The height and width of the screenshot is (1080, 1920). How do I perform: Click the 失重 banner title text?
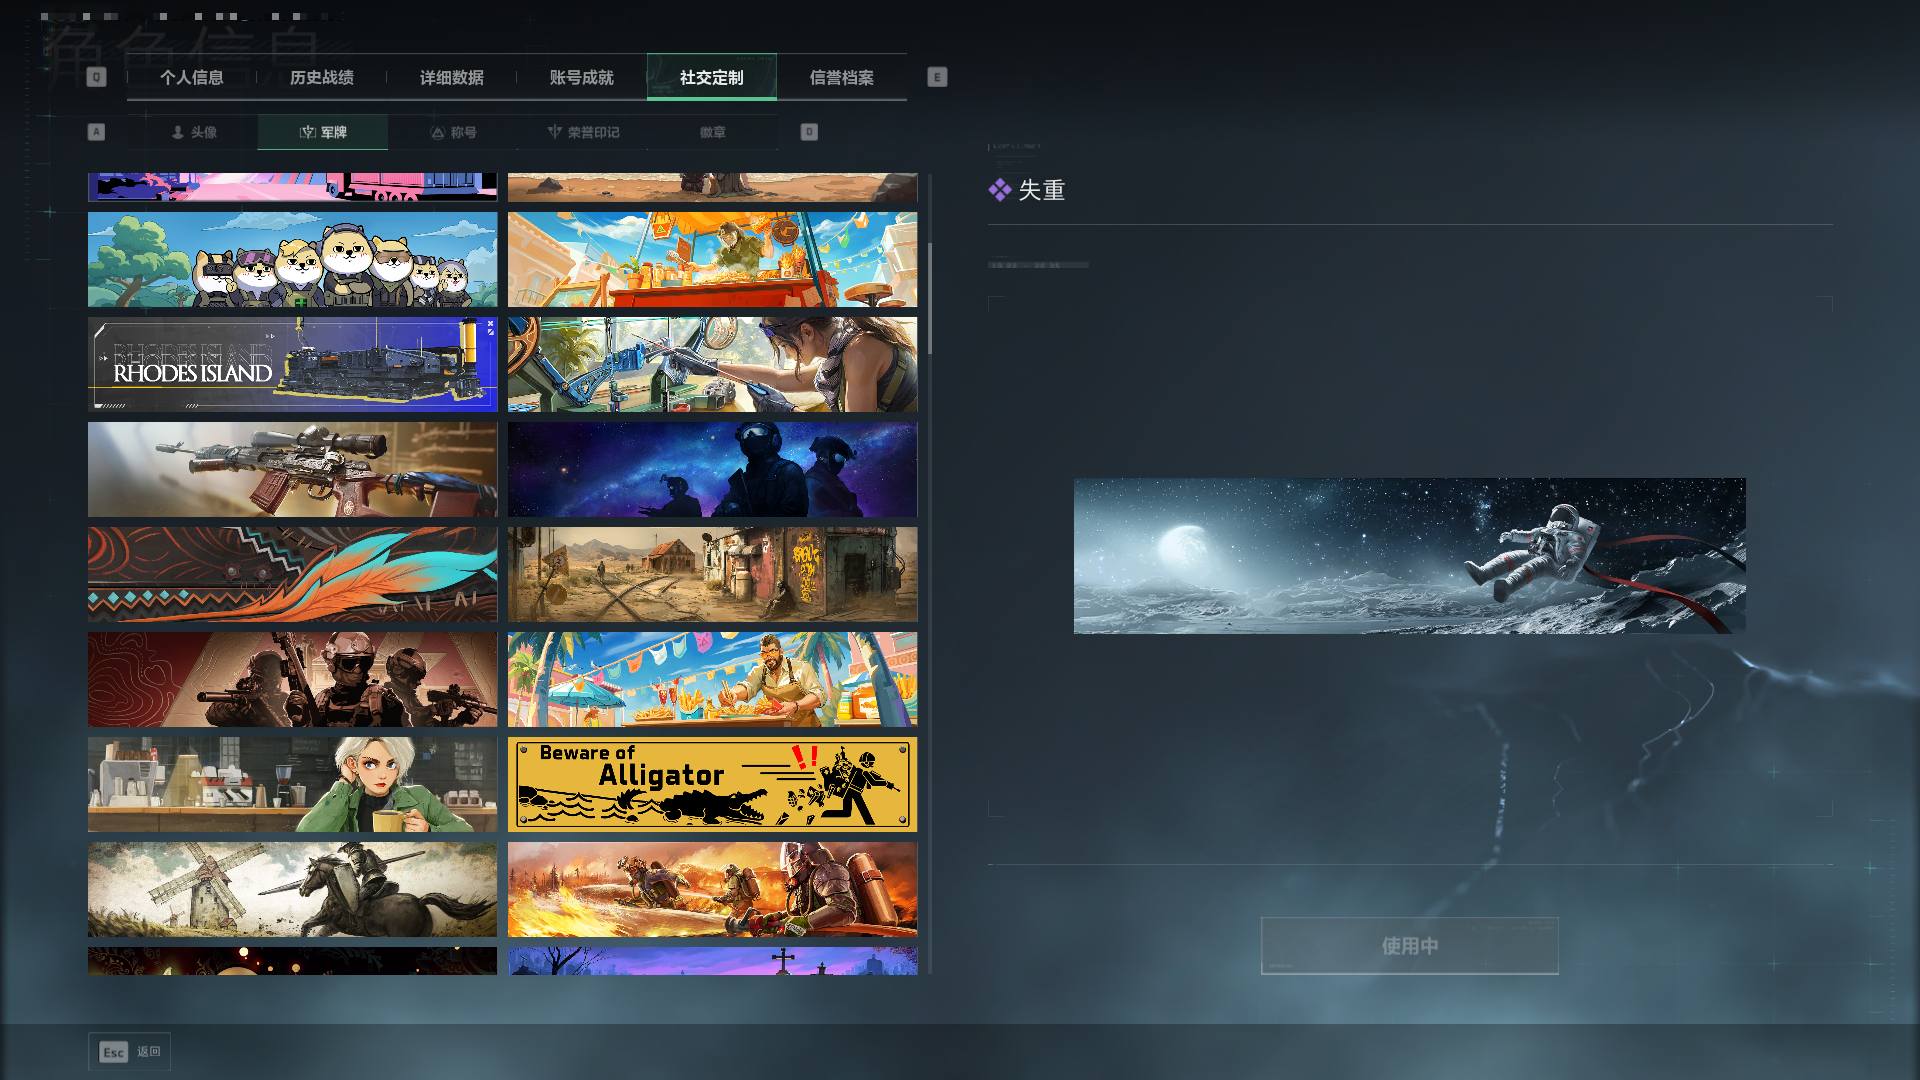click(x=1041, y=190)
